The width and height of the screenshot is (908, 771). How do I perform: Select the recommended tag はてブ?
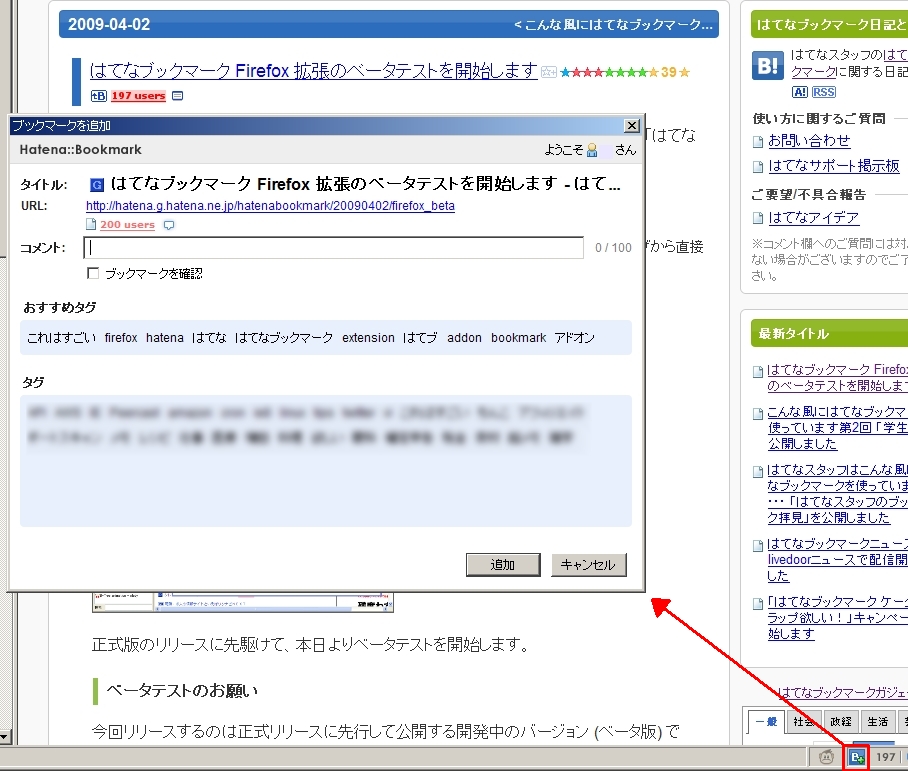tap(420, 338)
